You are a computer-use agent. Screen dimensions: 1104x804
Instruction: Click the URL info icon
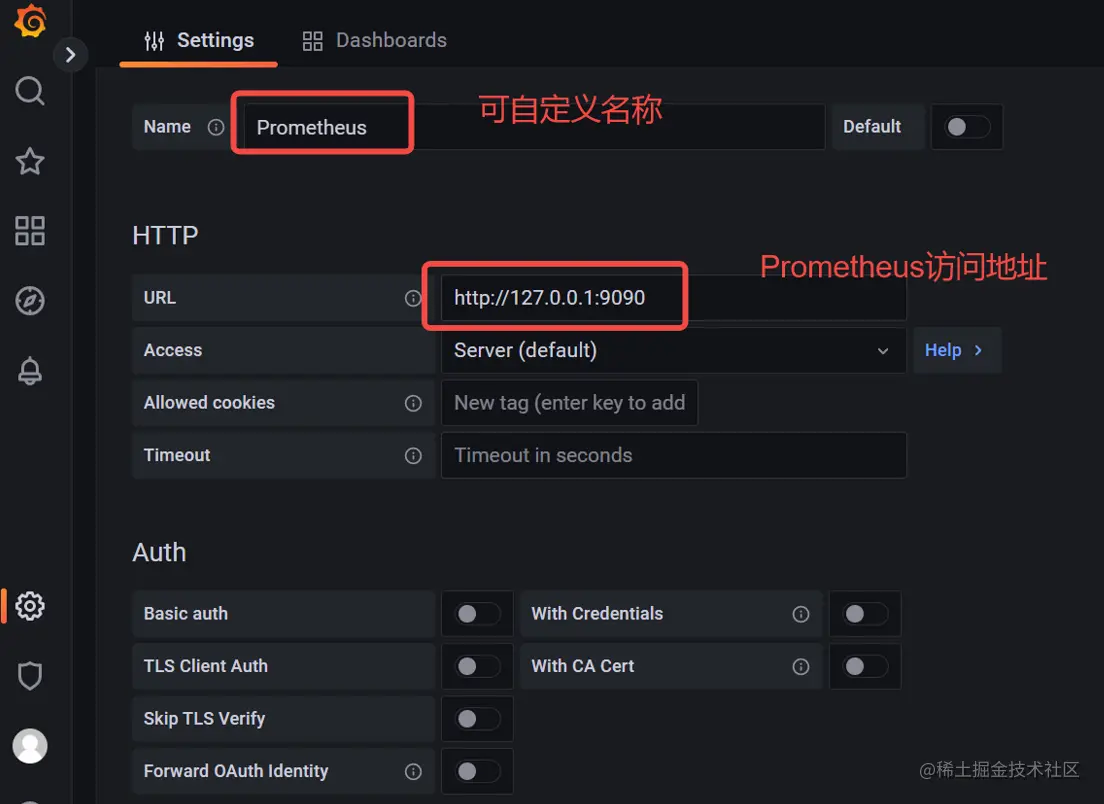coord(413,299)
